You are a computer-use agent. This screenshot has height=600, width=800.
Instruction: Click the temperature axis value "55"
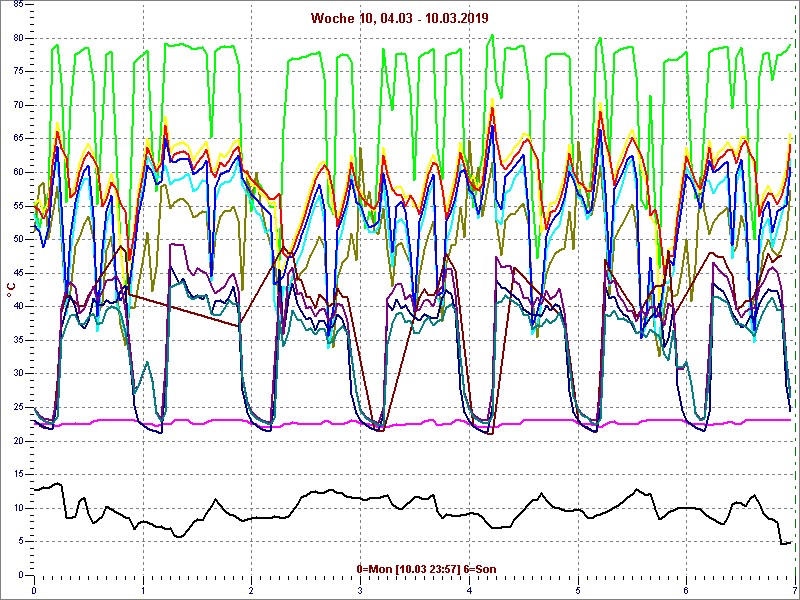(17, 206)
